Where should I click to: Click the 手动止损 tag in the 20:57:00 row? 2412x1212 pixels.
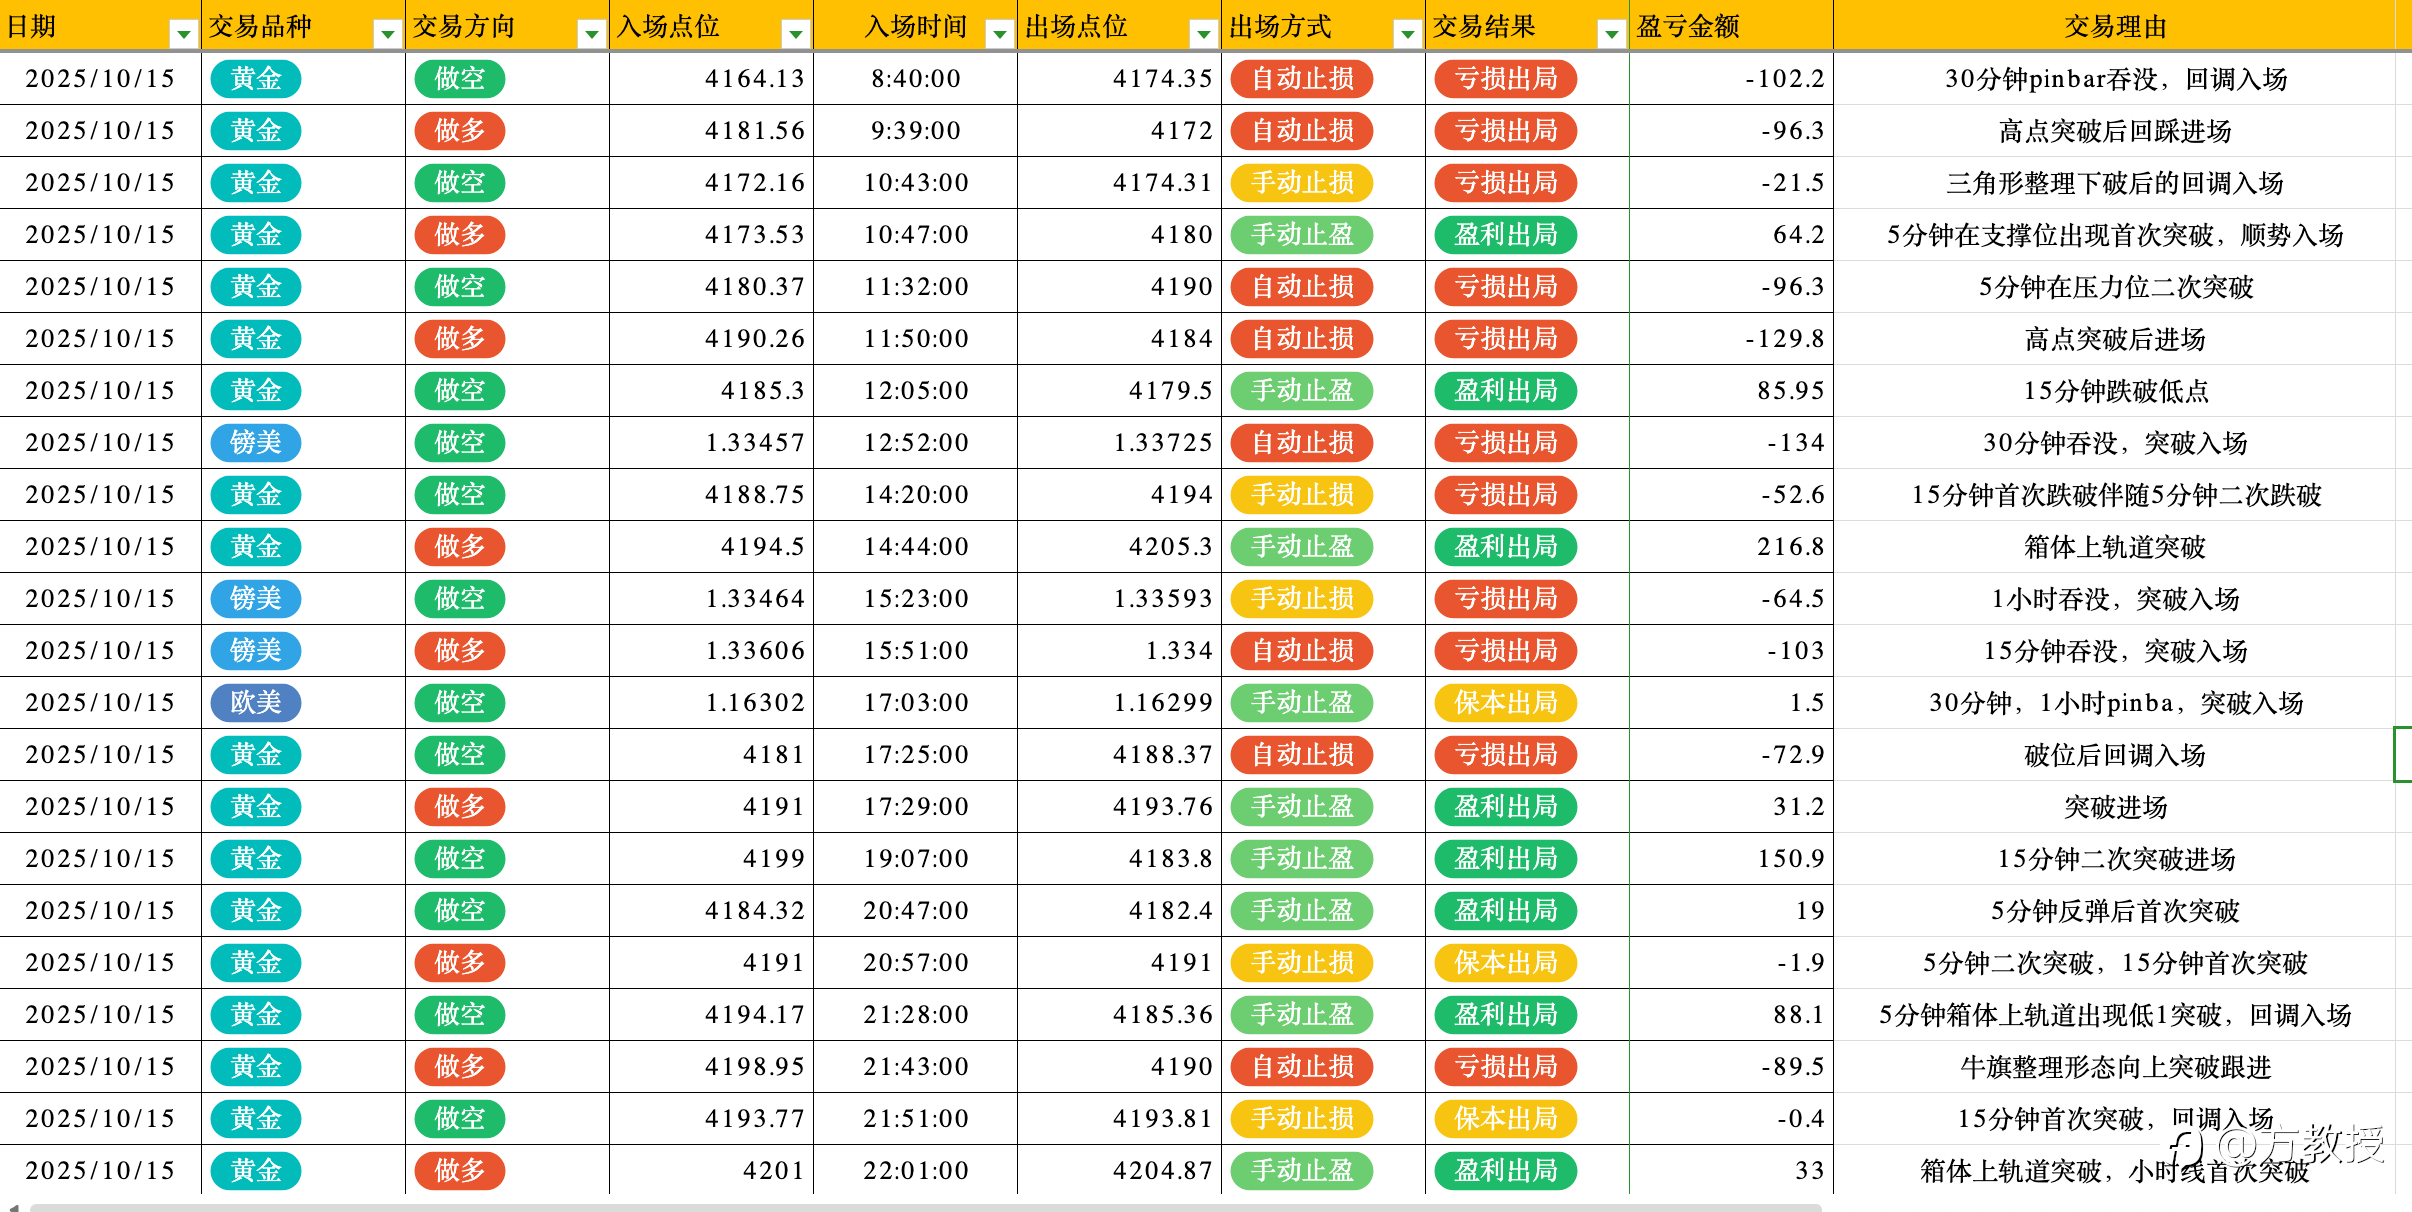click(1302, 963)
